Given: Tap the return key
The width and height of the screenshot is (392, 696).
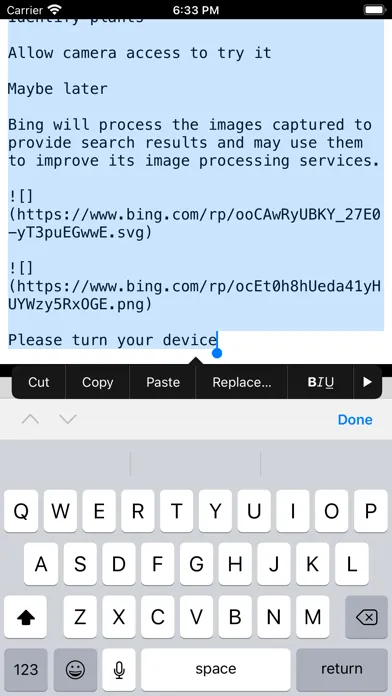Looking at the screenshot, I should [x=342, y=669].
